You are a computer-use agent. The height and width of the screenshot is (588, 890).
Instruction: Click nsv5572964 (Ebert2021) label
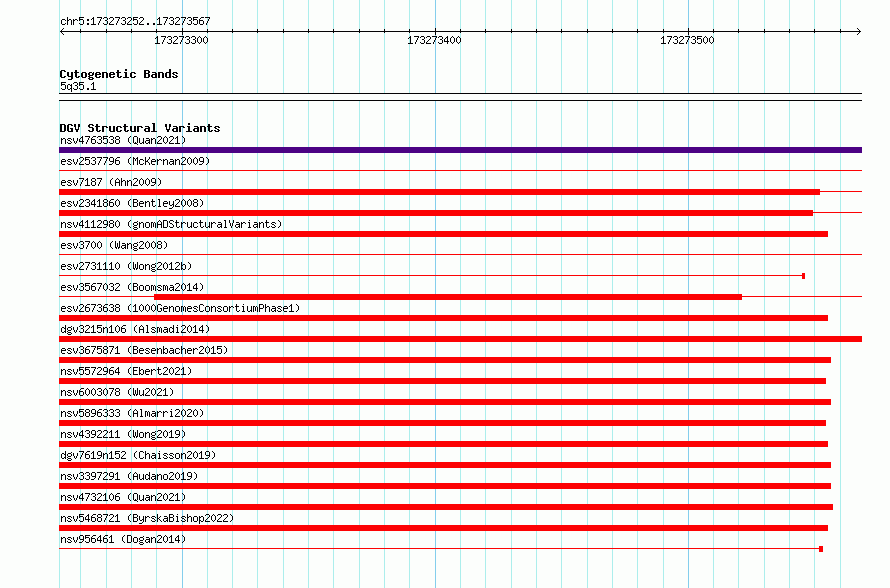126,371
